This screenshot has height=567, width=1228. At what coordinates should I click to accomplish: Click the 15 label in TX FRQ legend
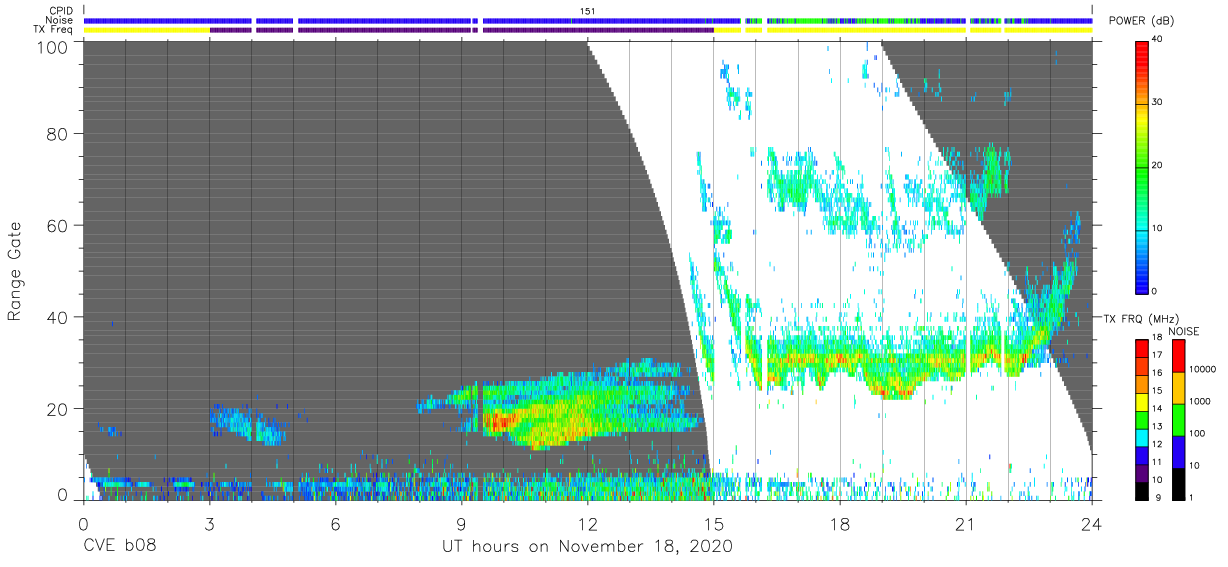click(x=1158, y=391)
